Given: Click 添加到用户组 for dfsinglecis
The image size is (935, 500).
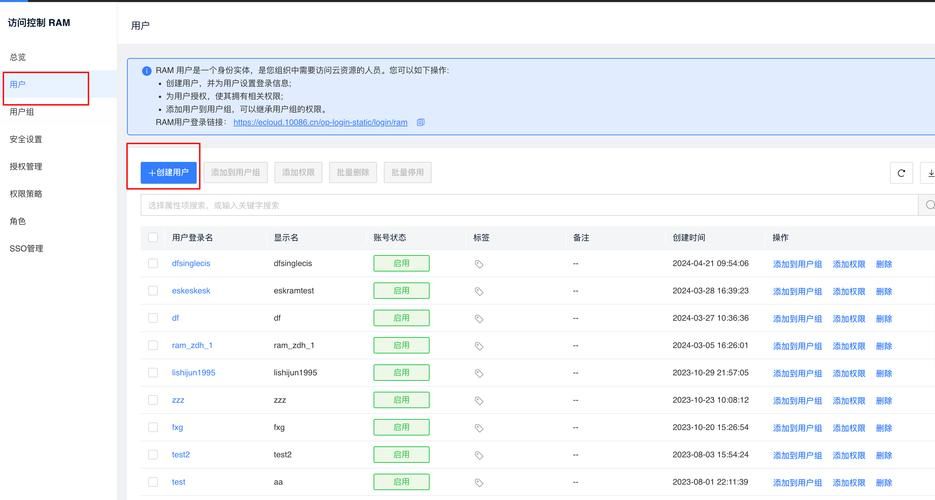Looking at the screenshot, I should click(797, 264).
